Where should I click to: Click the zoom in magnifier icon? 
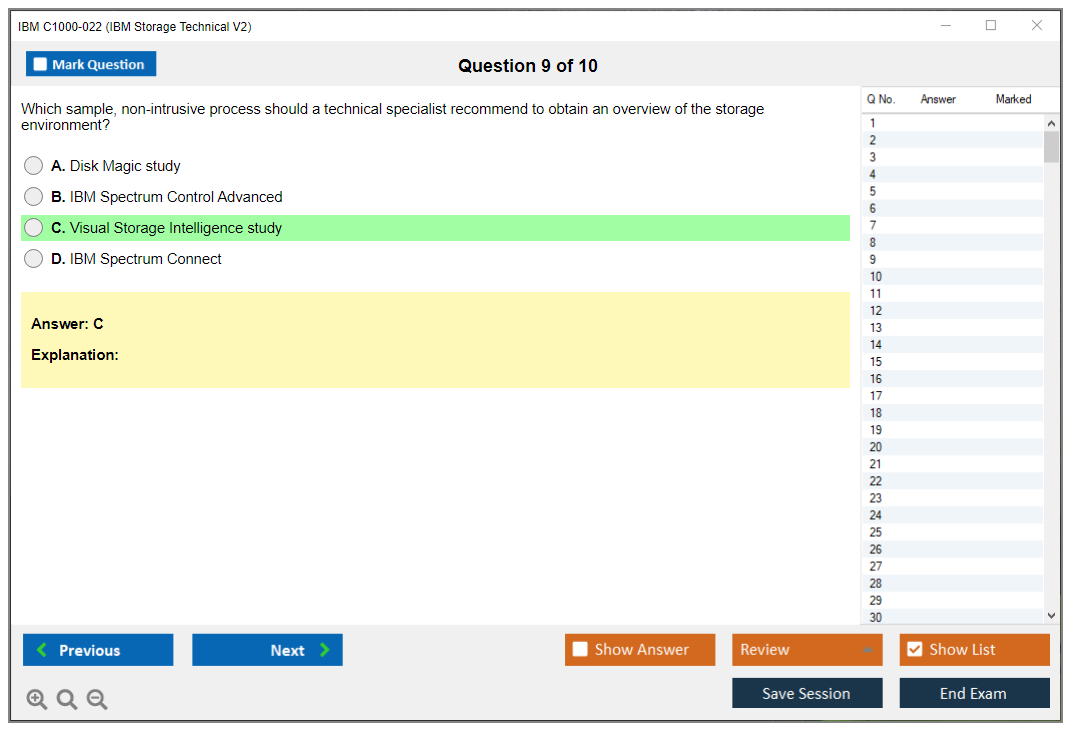coord(37,700)
